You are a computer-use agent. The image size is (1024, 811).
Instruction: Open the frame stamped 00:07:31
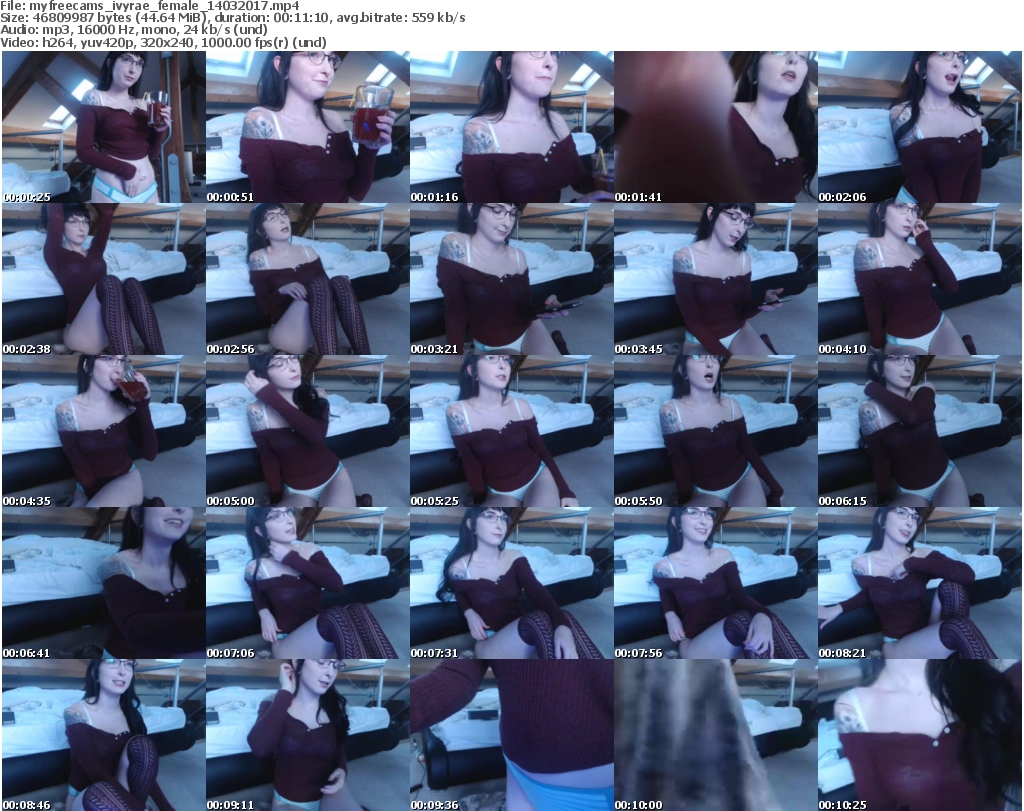click(x=511, y=583)
